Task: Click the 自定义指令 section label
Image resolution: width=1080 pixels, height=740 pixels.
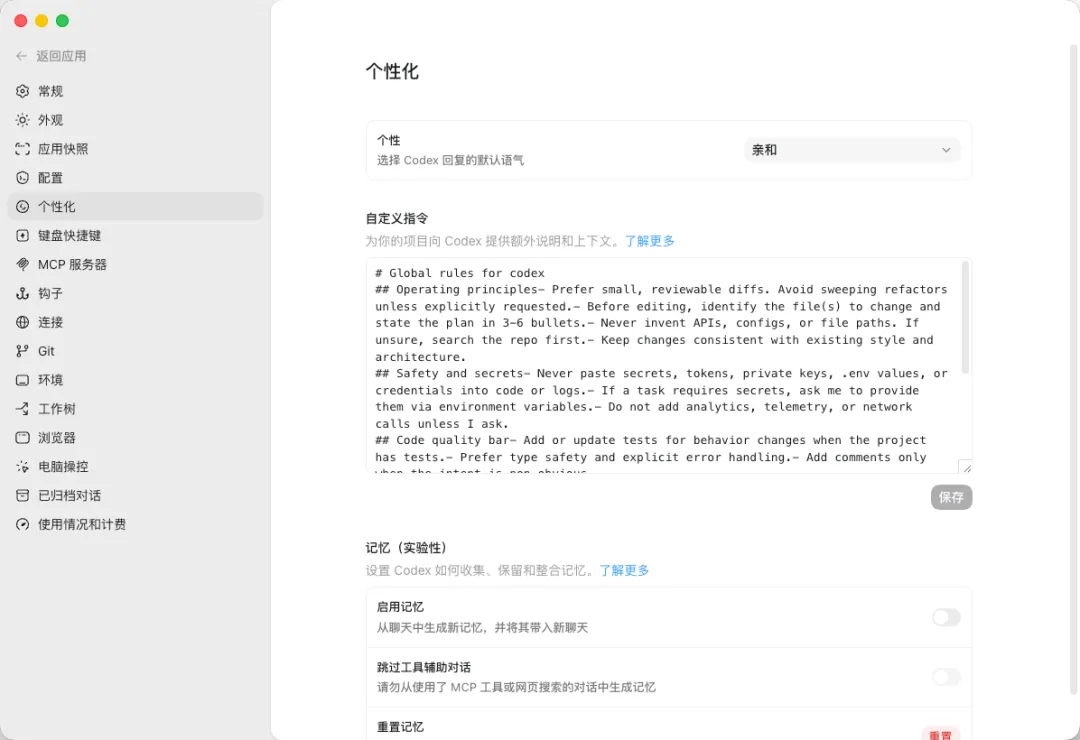Action: pos(397,218)
